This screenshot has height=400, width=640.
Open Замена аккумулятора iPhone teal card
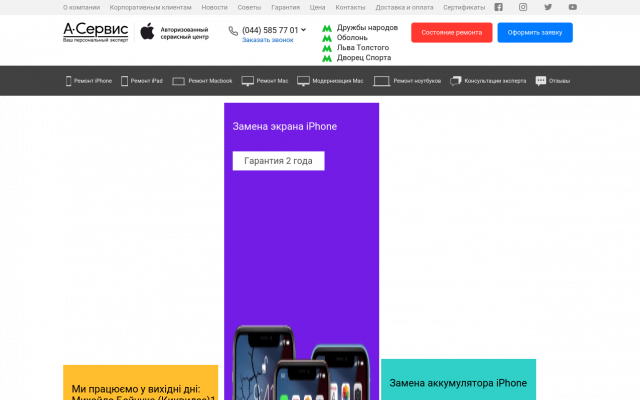coord(458,380)
